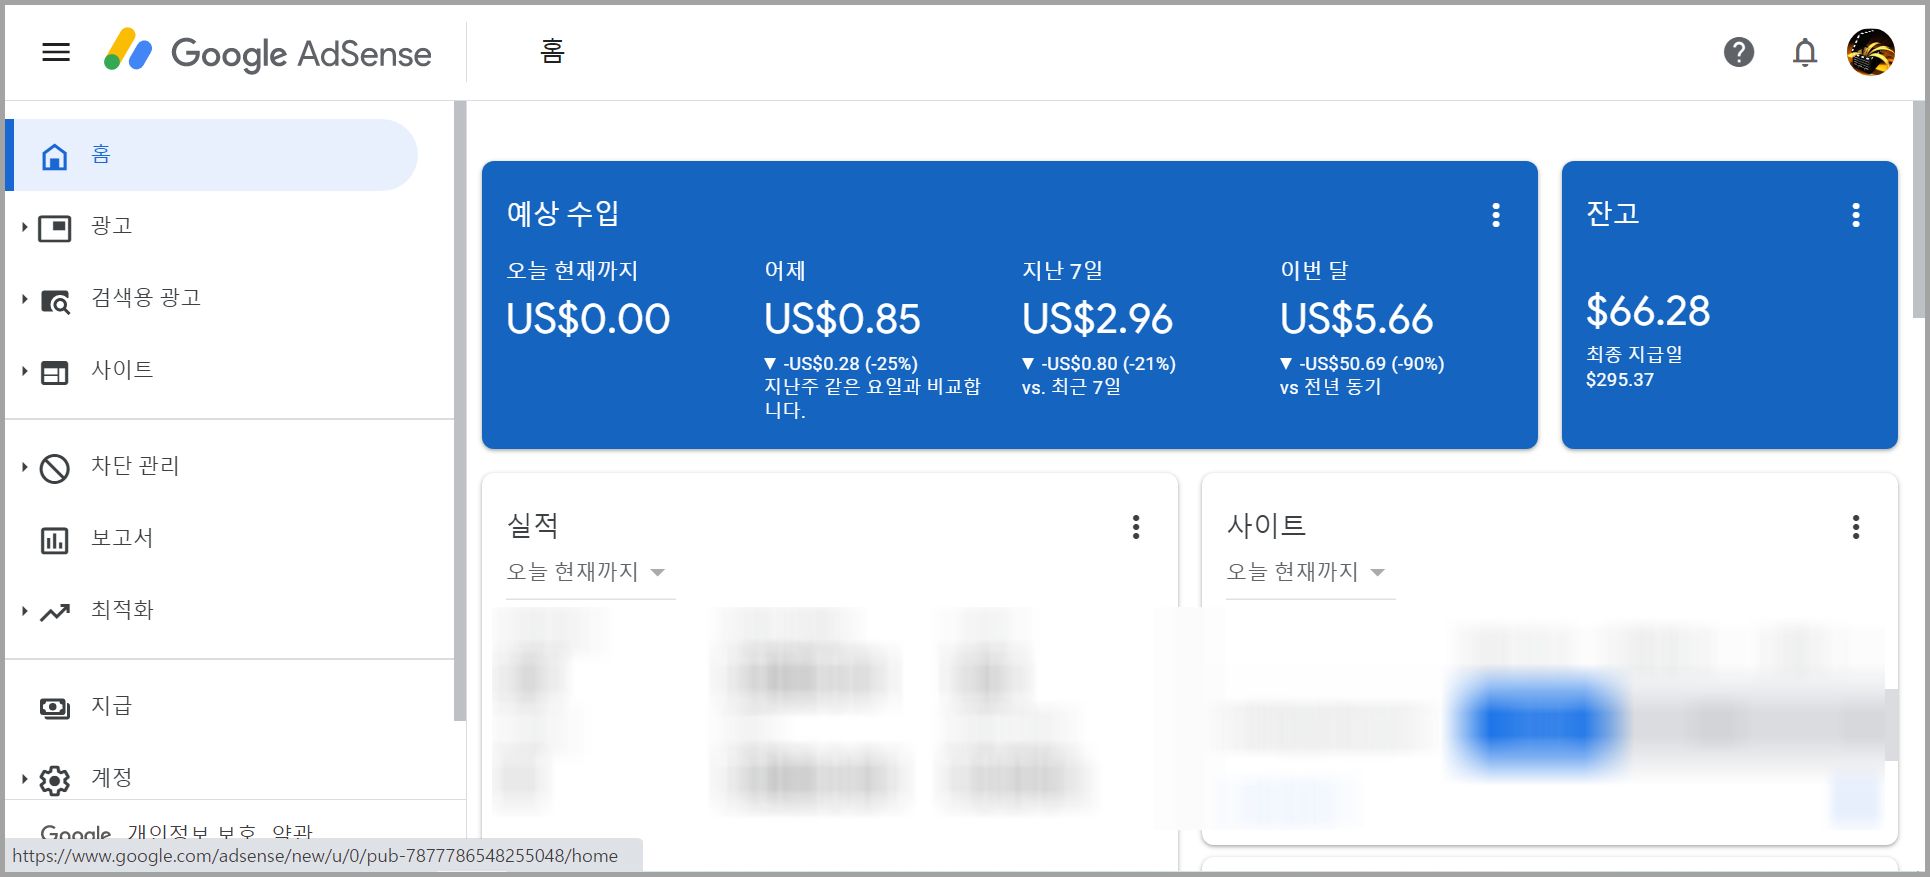The image size is (1930, 877).
Task: Click the -US$0.28 (-25%) change
Action: [x=841, y=364]
